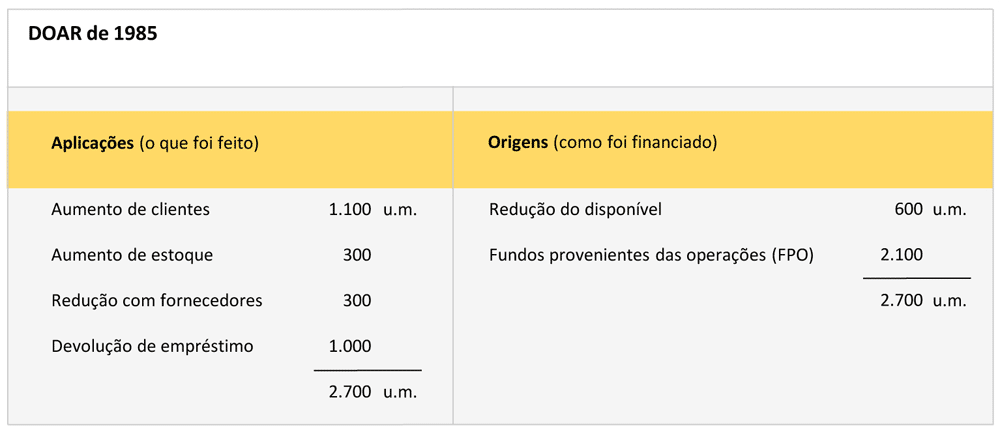Click the sum line under 2.100
This screenshot has height=430, width=1000.
917,278
